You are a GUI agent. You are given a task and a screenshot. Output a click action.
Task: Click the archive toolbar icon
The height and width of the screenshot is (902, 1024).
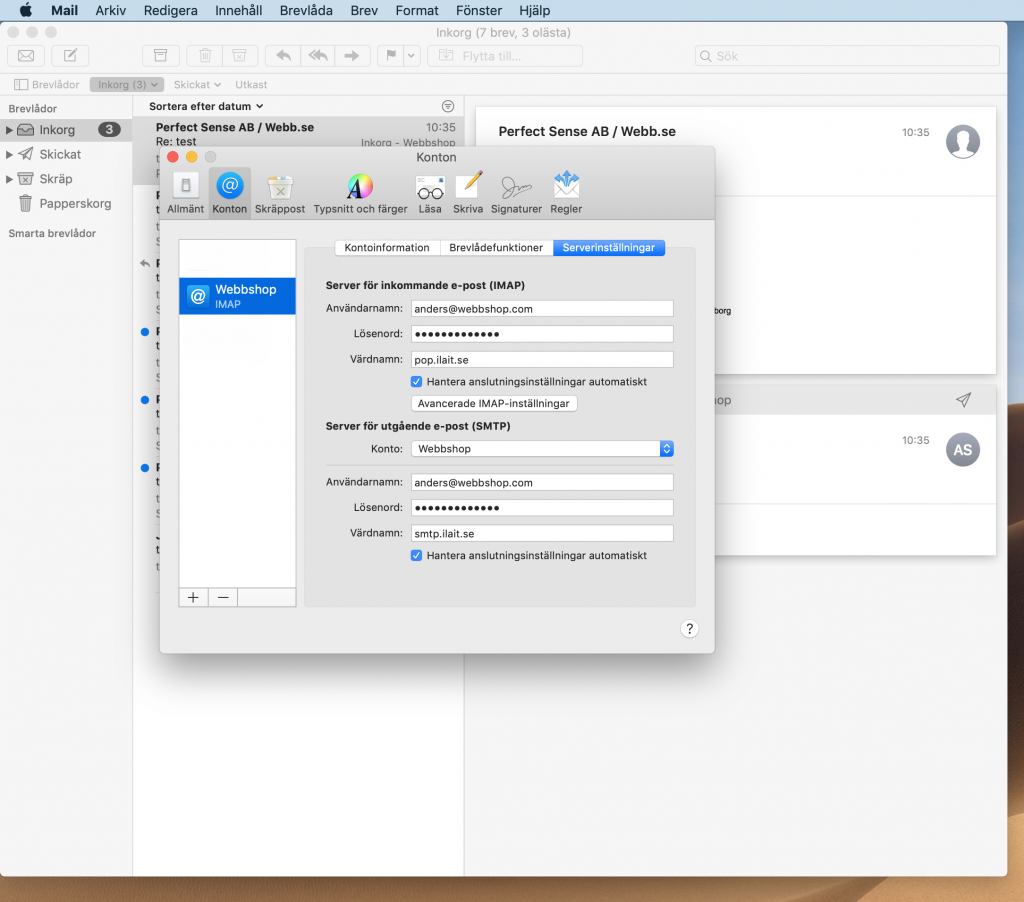(x=161, y=56)
